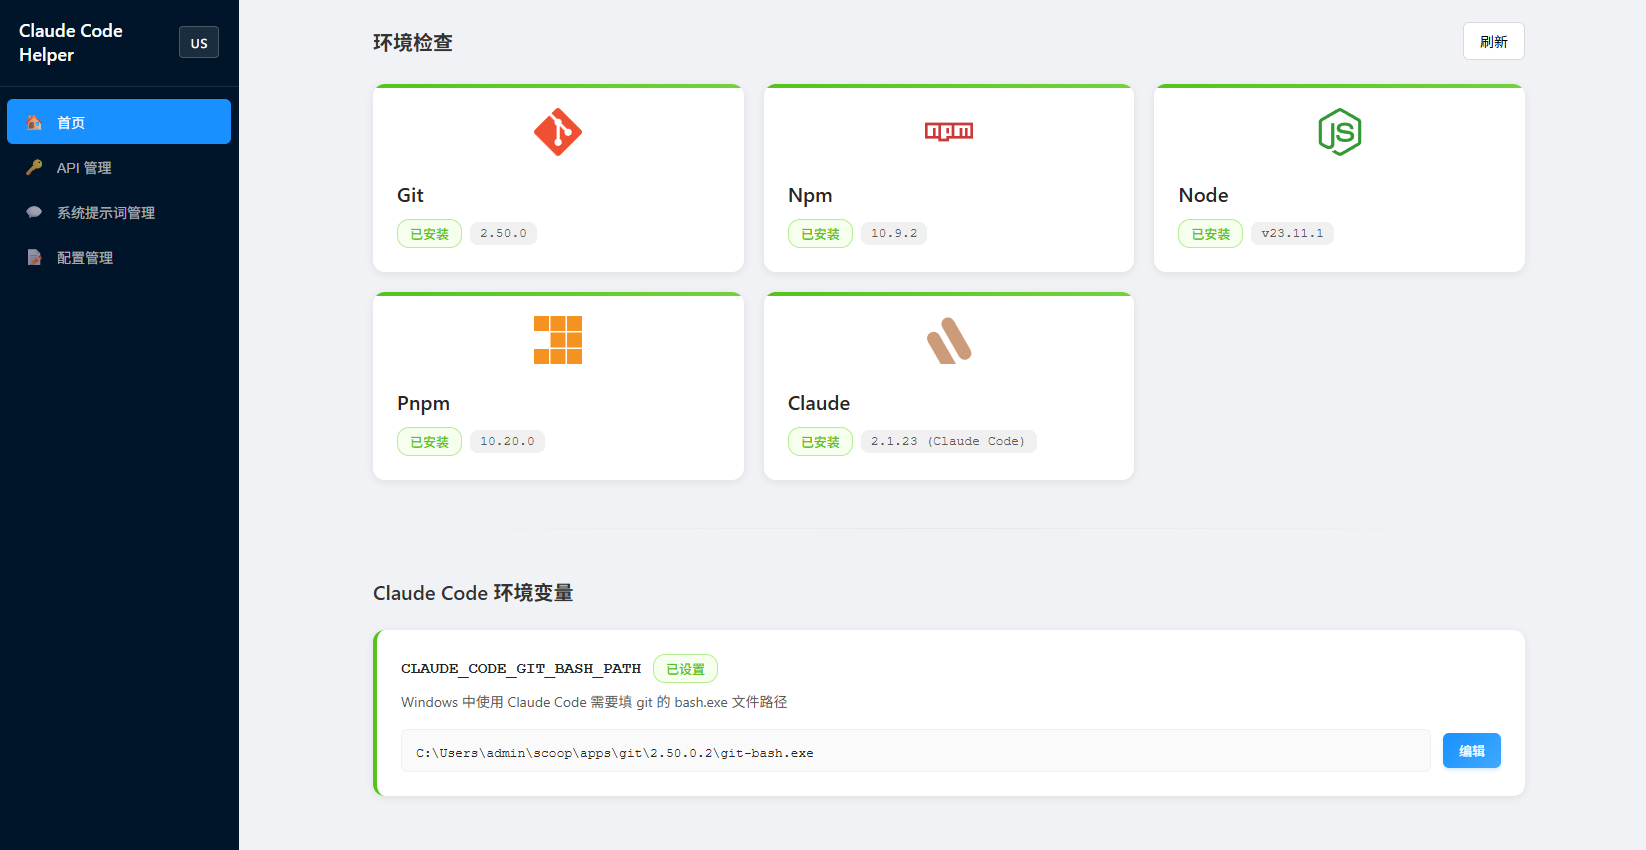
Task: Click the Claude Code 环境变量 heading
Action: 473,593
